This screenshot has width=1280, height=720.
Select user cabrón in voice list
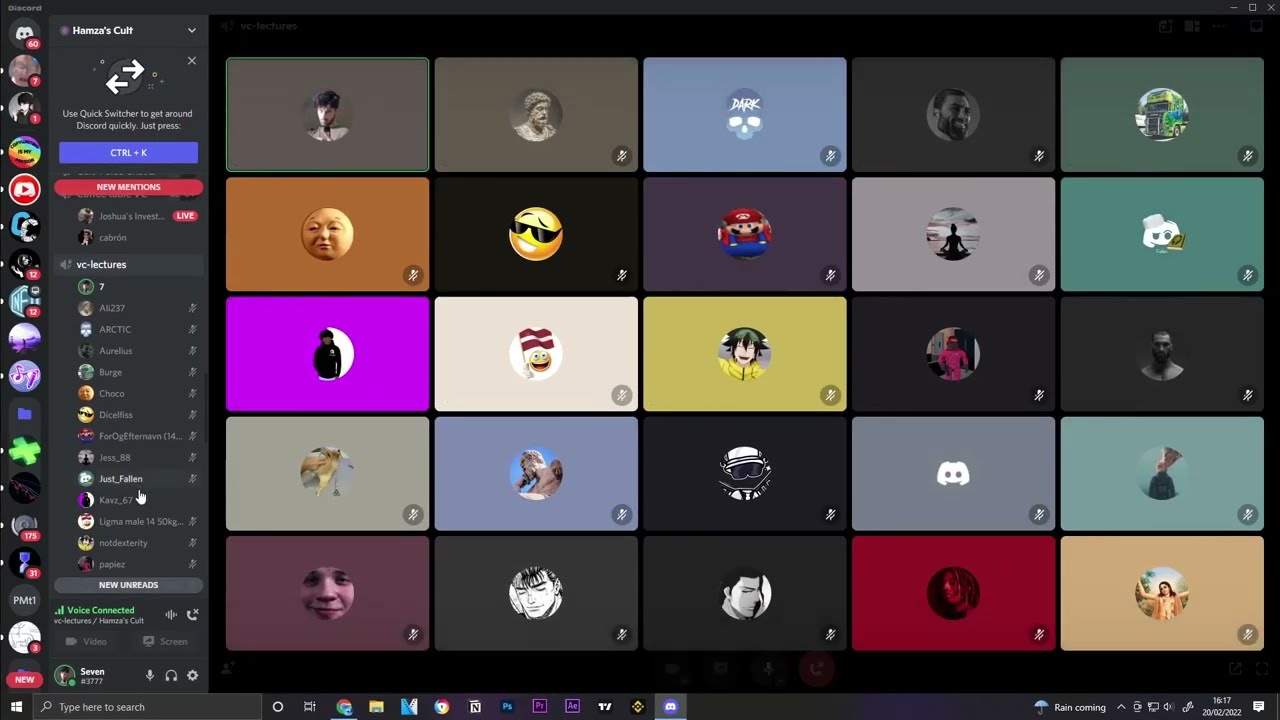(x=136, y=237)
